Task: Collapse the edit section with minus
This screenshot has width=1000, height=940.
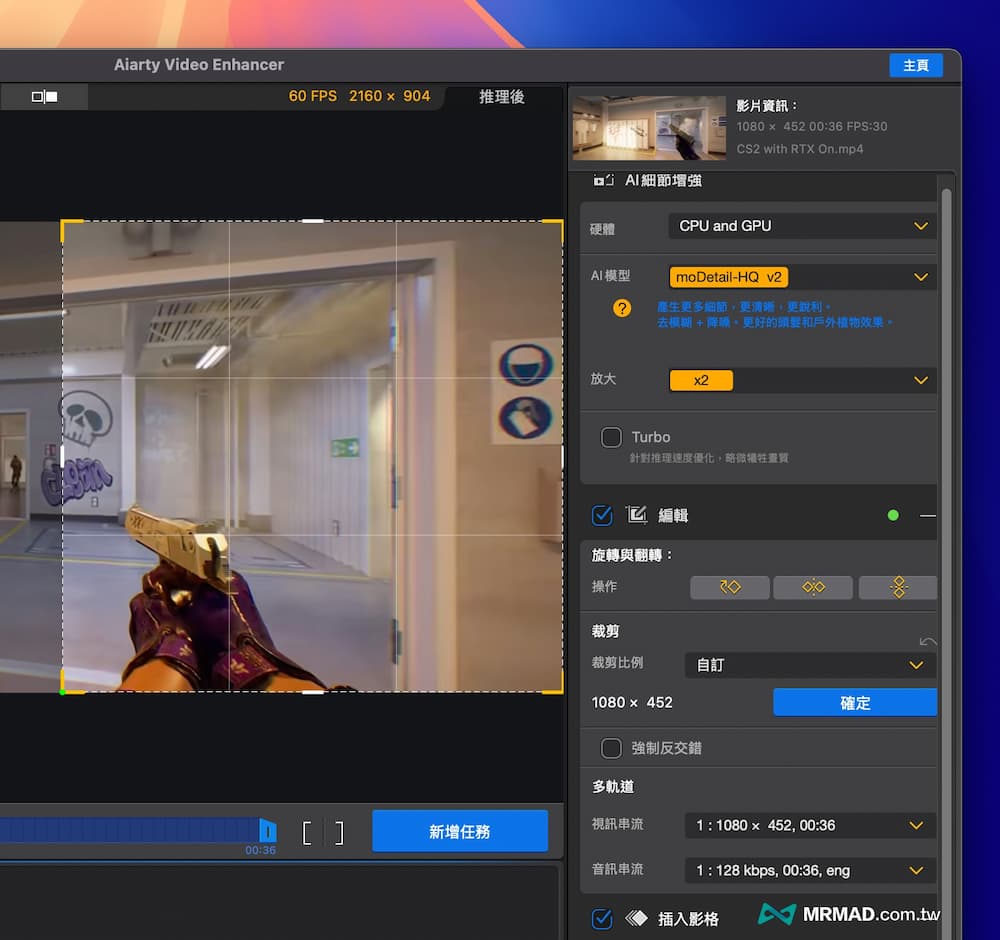Action: pos(928,515)
